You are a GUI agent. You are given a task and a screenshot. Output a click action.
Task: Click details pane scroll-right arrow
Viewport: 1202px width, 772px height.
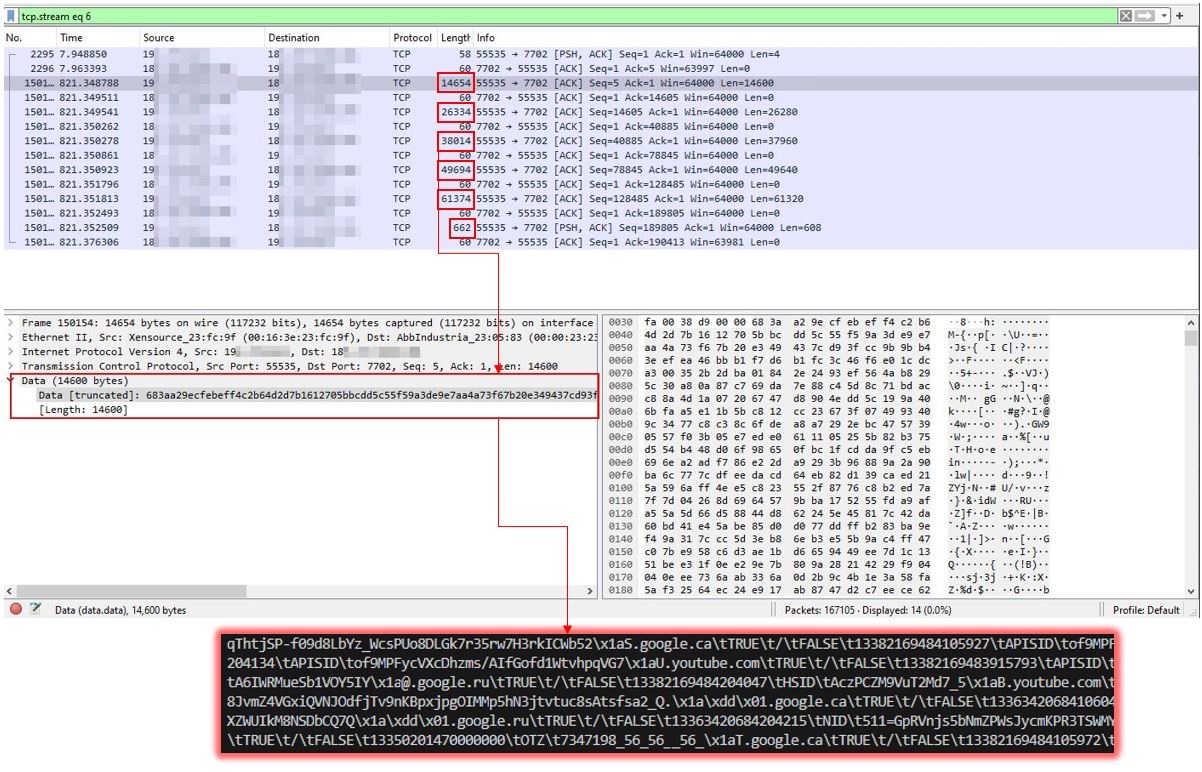coord(590,592)
